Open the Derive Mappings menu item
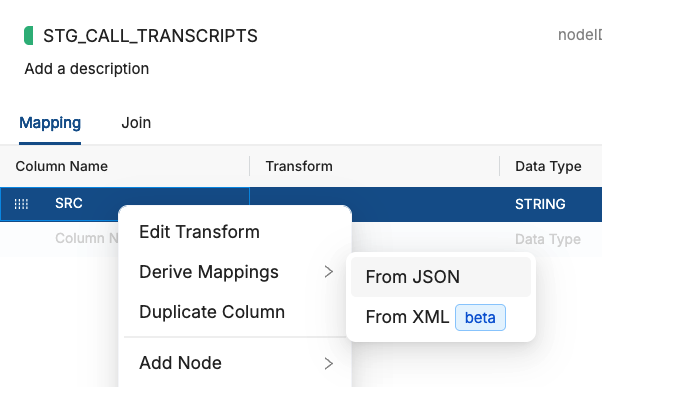The image size is (679, 402). (209, 272)
